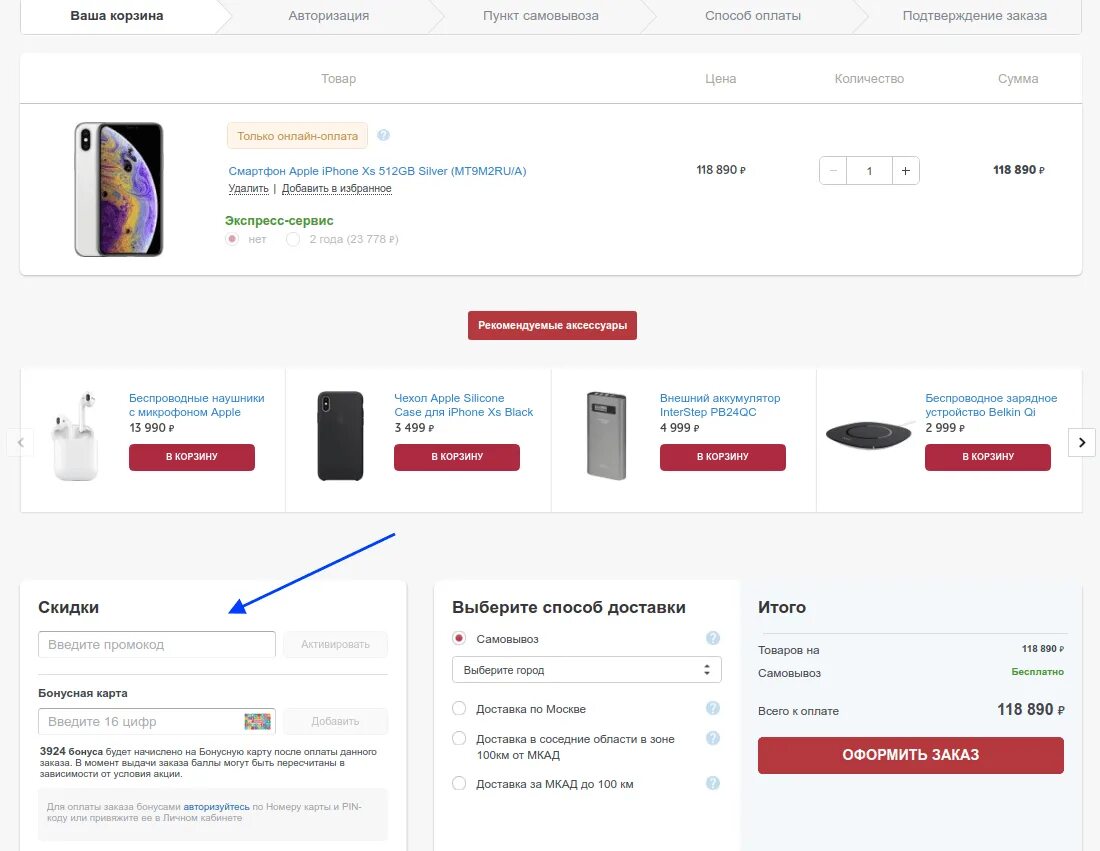Viewport: 1100px width, 851px height.
Task: Go to Способ оплаты step
Action: [x=753, y=15]
